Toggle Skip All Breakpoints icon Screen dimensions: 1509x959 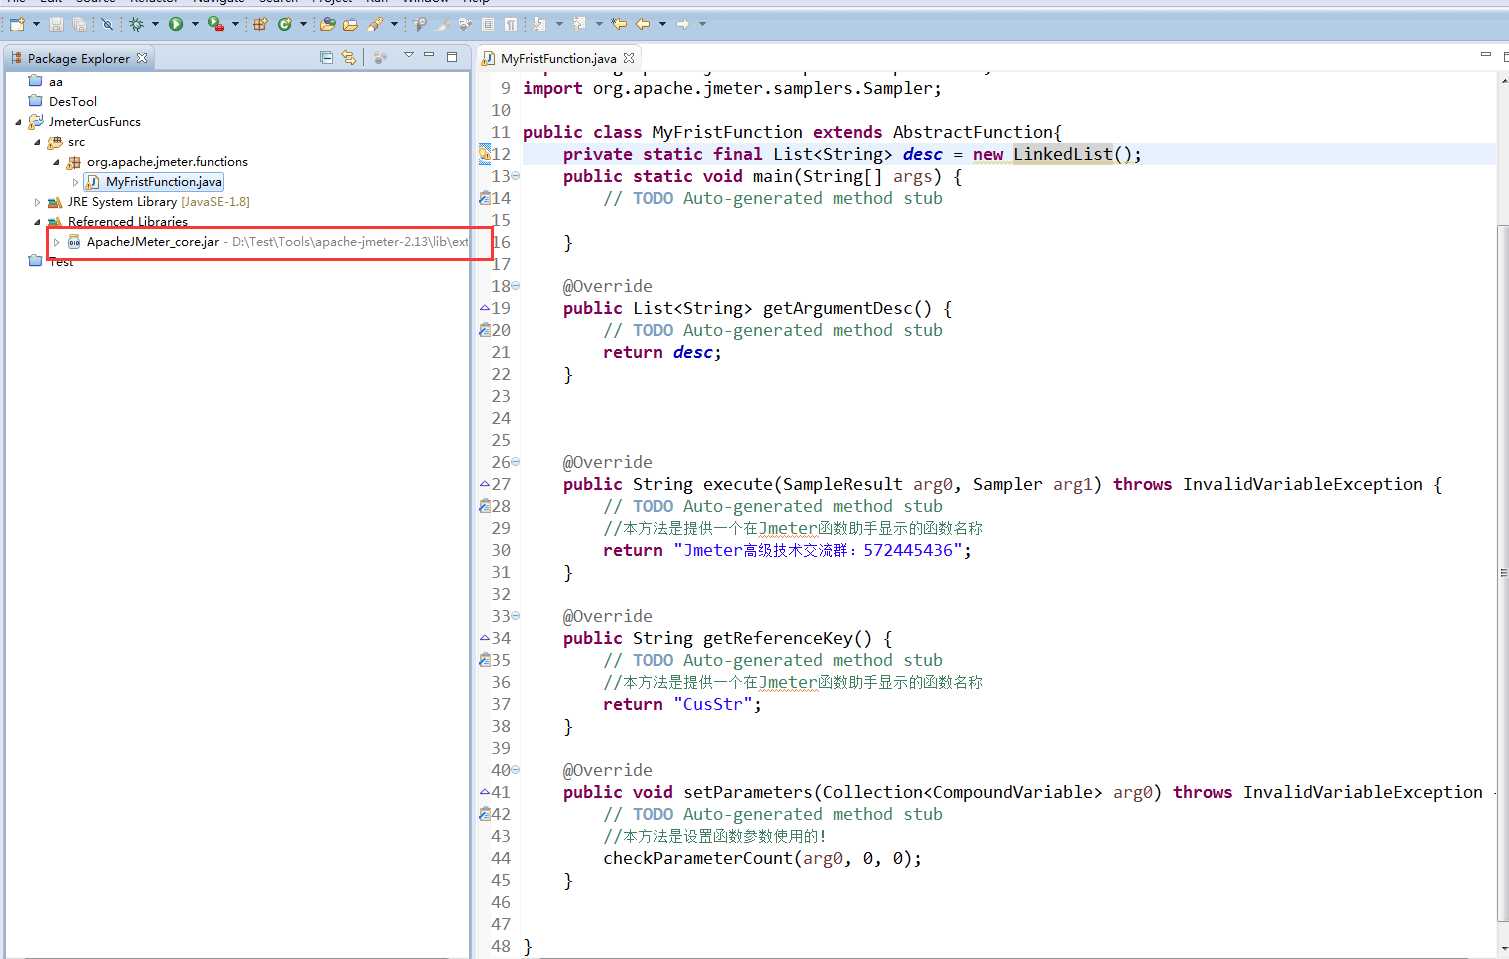[107, 24]
